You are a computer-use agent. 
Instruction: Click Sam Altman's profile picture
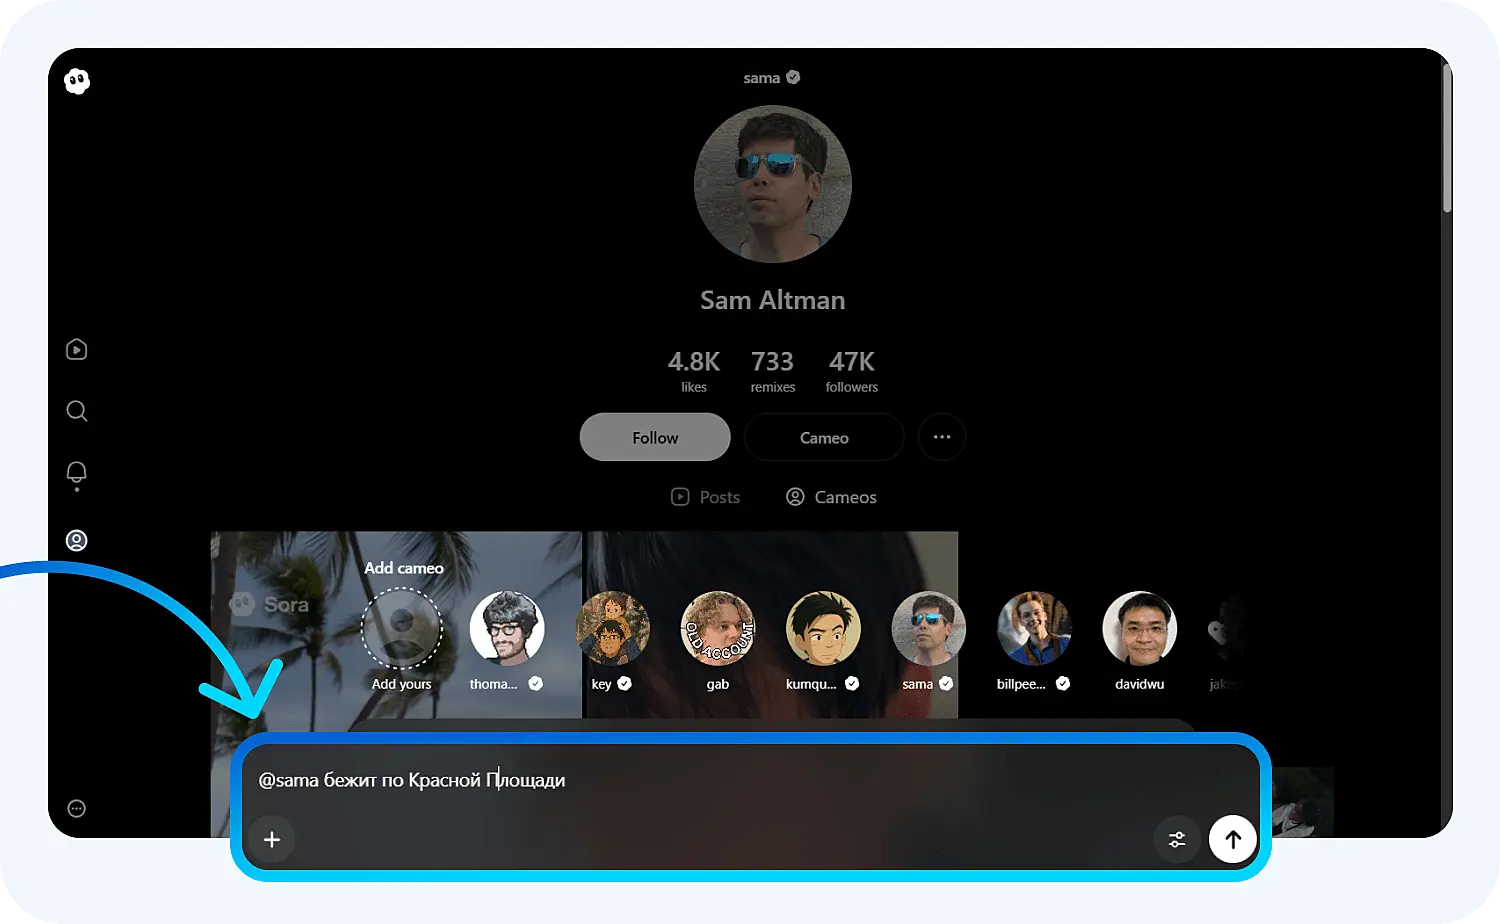tap(773, 185)
